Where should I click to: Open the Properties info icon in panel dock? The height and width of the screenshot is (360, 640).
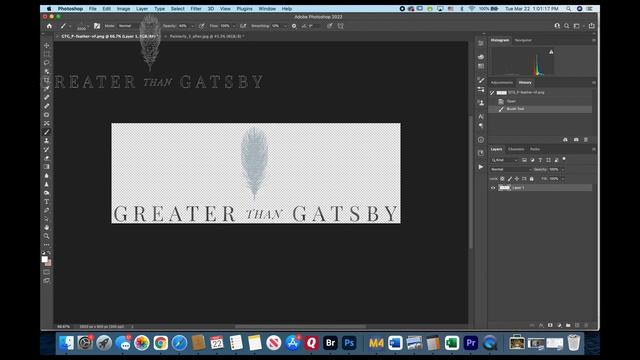point(481,140)
